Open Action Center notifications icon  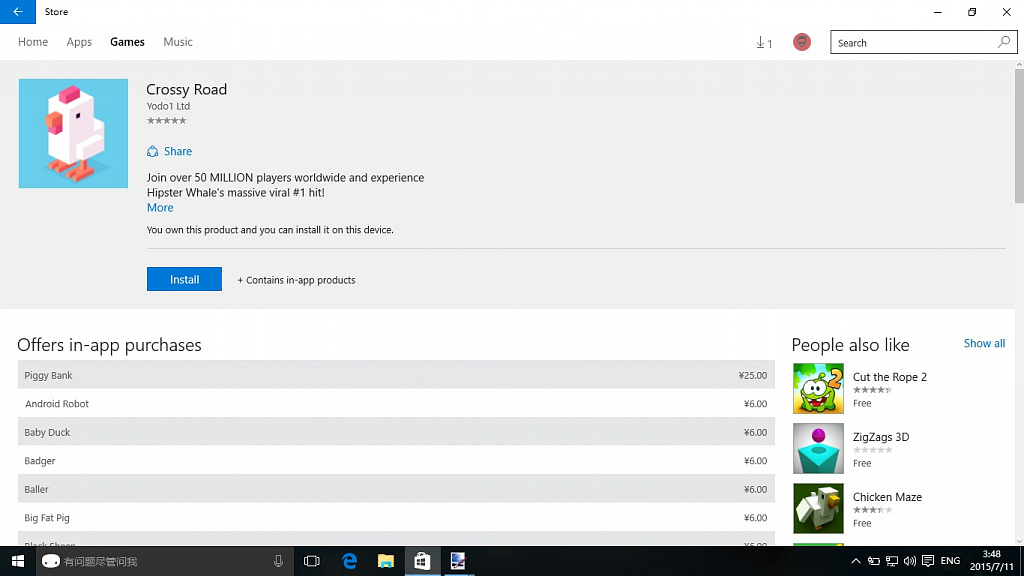[928, 561]
